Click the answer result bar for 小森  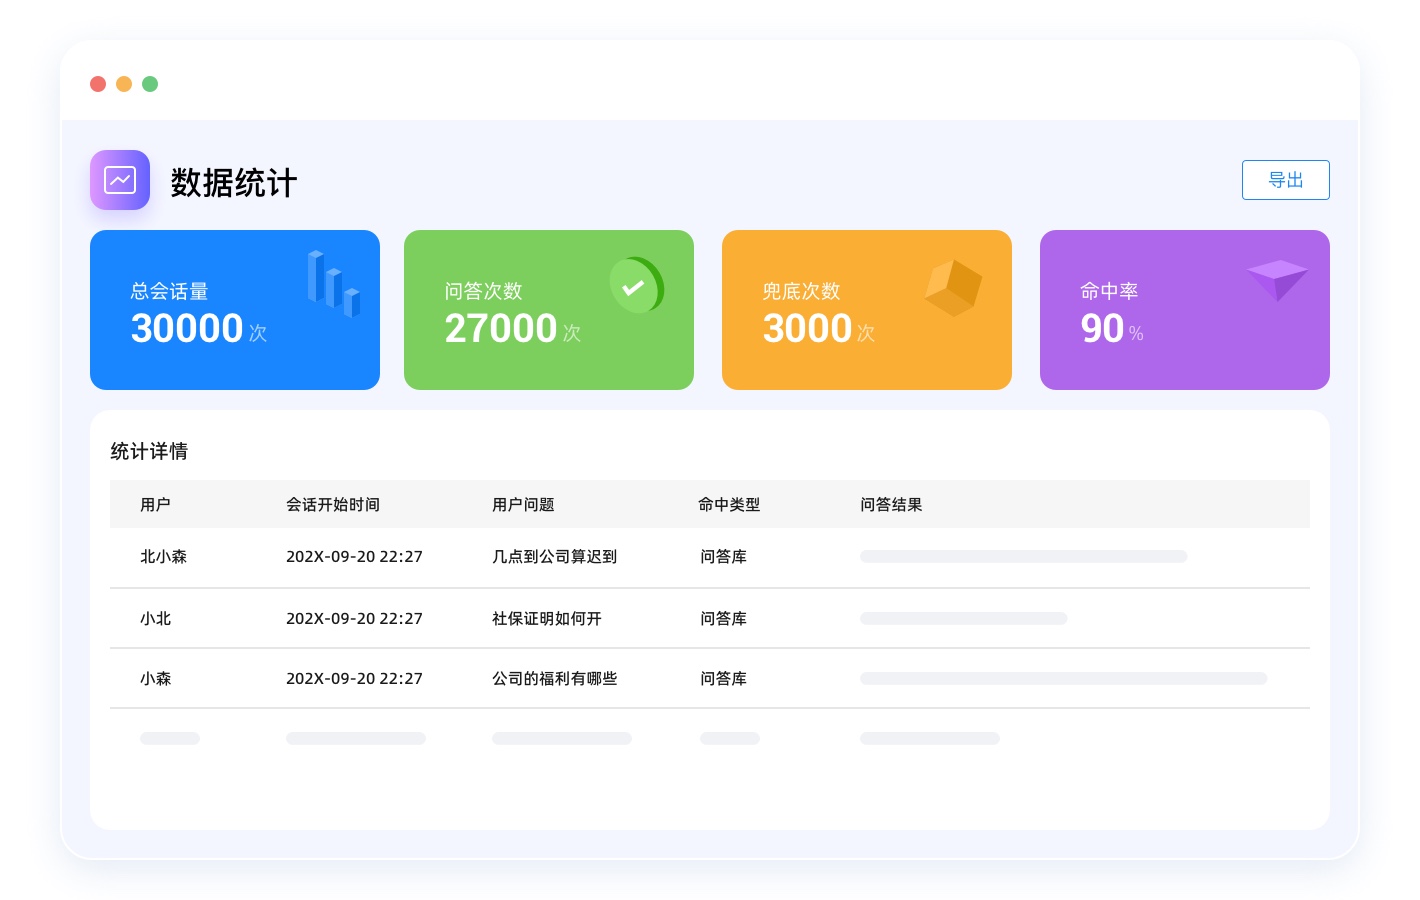(1063, 679)
